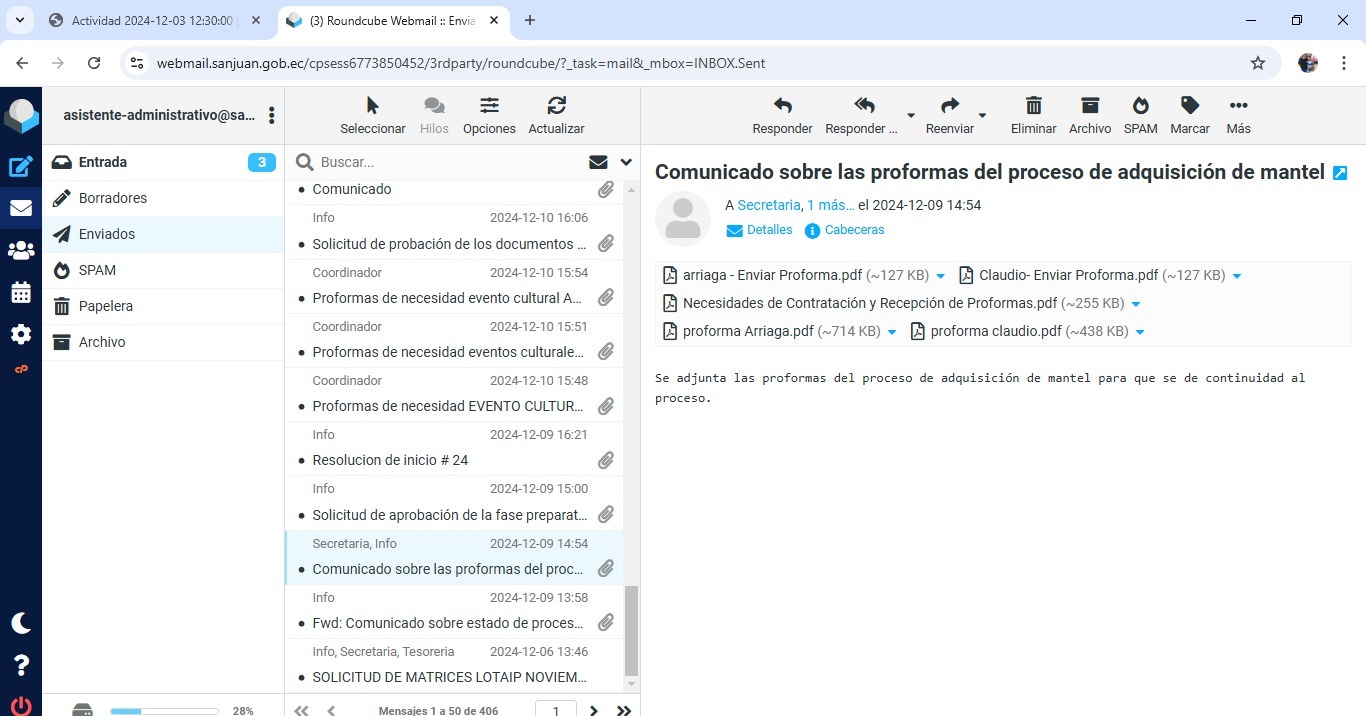Open message in new window icon

tap(1340, 173)
